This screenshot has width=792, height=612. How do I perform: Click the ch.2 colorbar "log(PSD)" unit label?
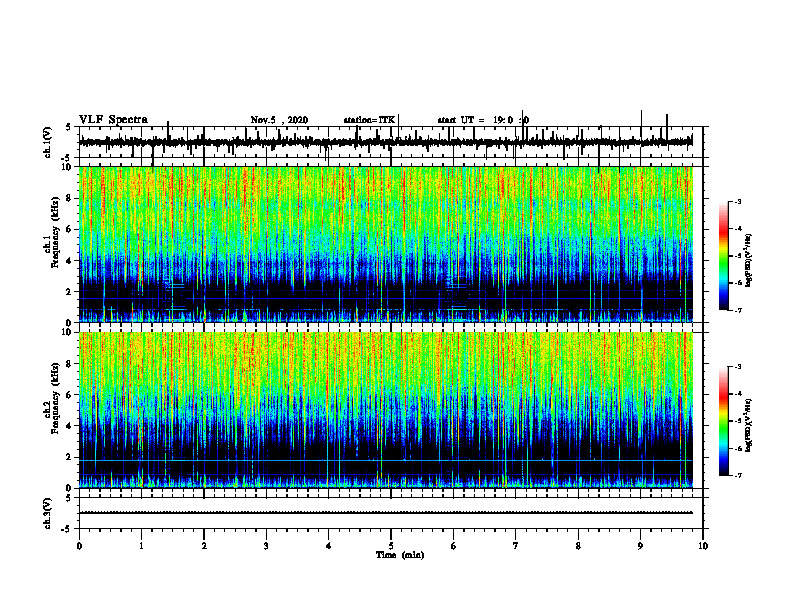pos(749,425)
